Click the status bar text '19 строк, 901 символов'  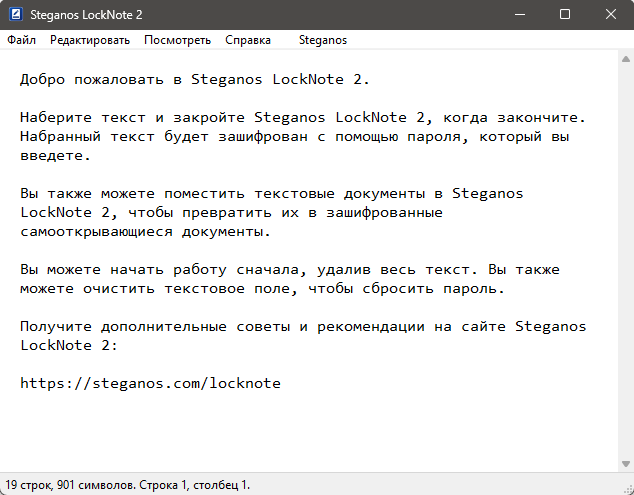70,484
